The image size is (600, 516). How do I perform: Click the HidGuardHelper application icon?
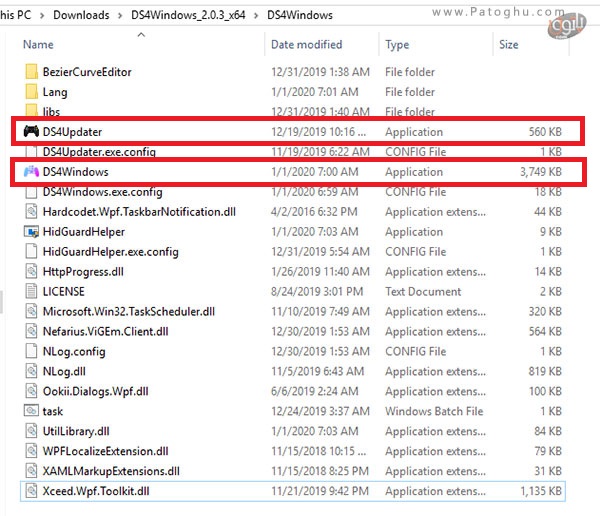31,232
